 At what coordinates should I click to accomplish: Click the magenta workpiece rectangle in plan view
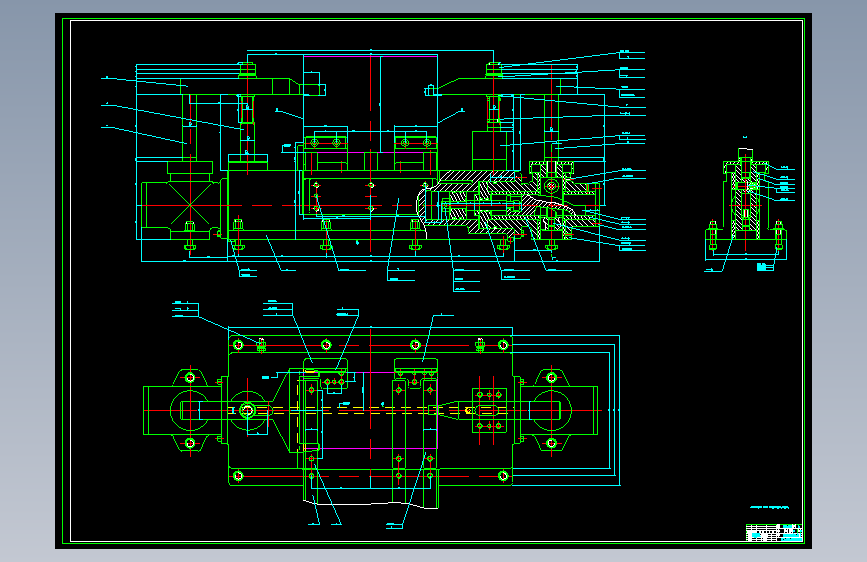coord(370,410)
